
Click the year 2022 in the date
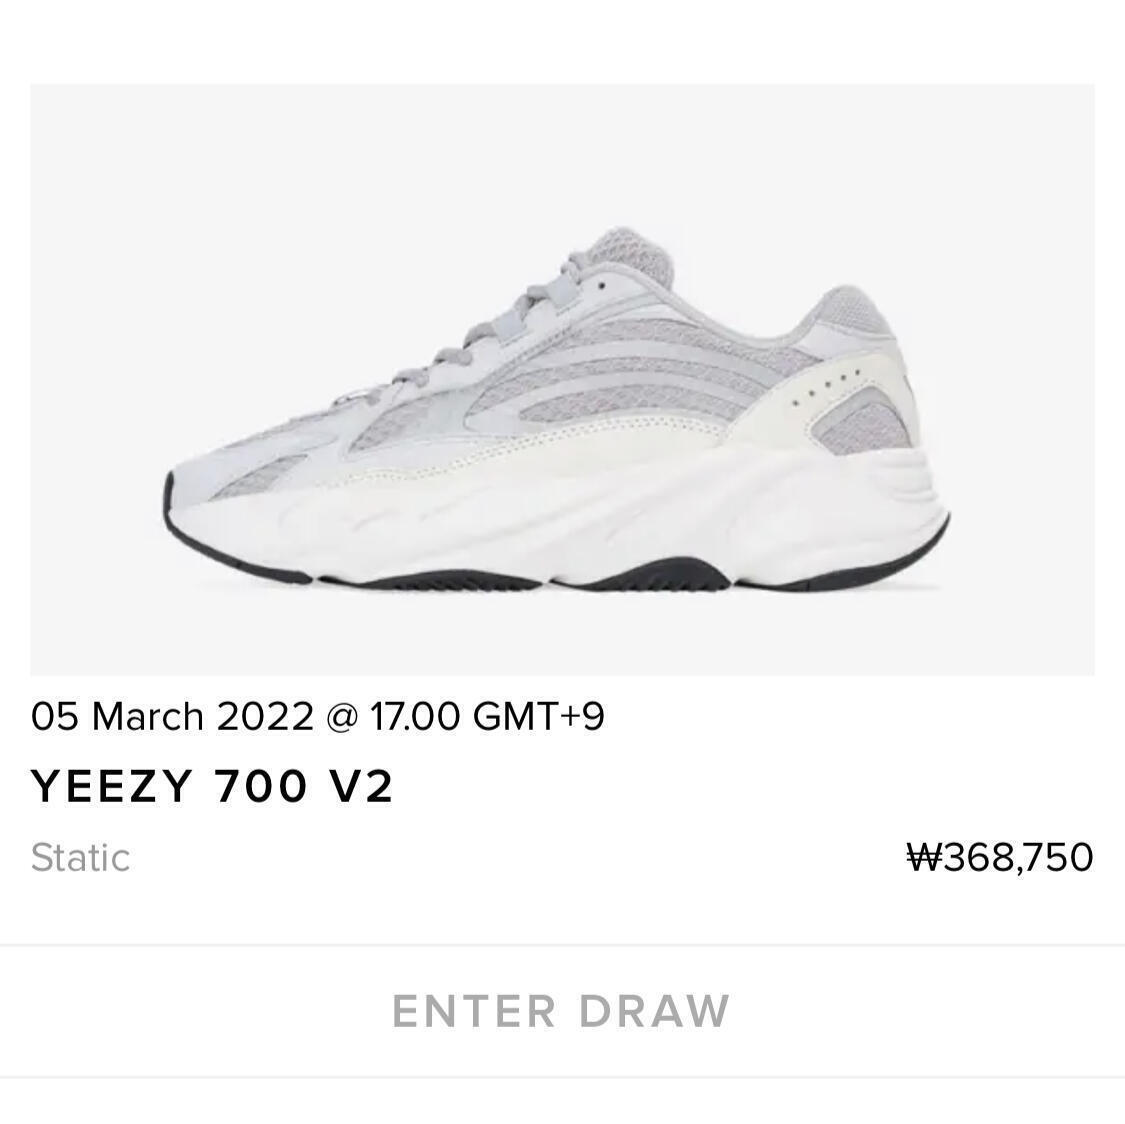tap(265, 717)
